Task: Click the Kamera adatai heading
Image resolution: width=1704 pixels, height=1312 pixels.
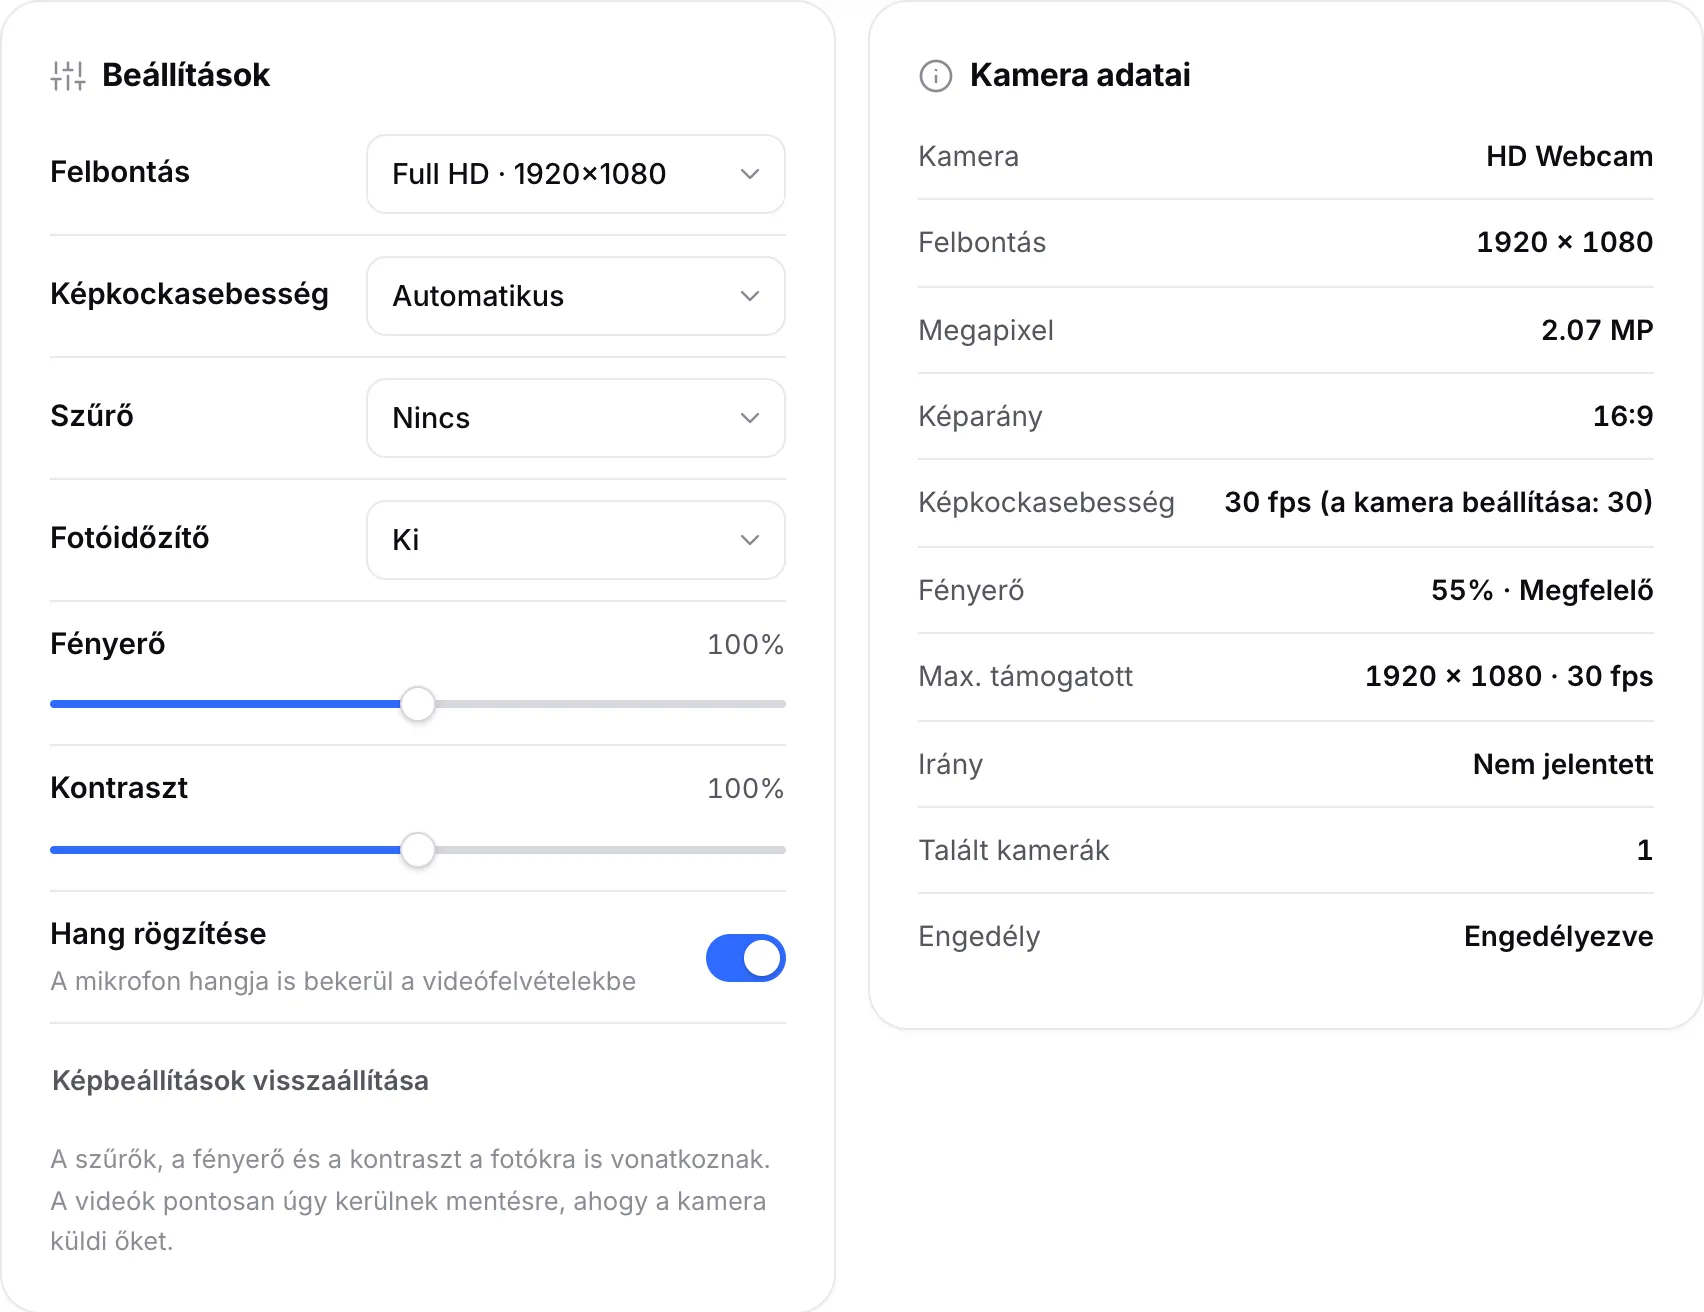Action: pyautogui.click(x=1080, y=75)
